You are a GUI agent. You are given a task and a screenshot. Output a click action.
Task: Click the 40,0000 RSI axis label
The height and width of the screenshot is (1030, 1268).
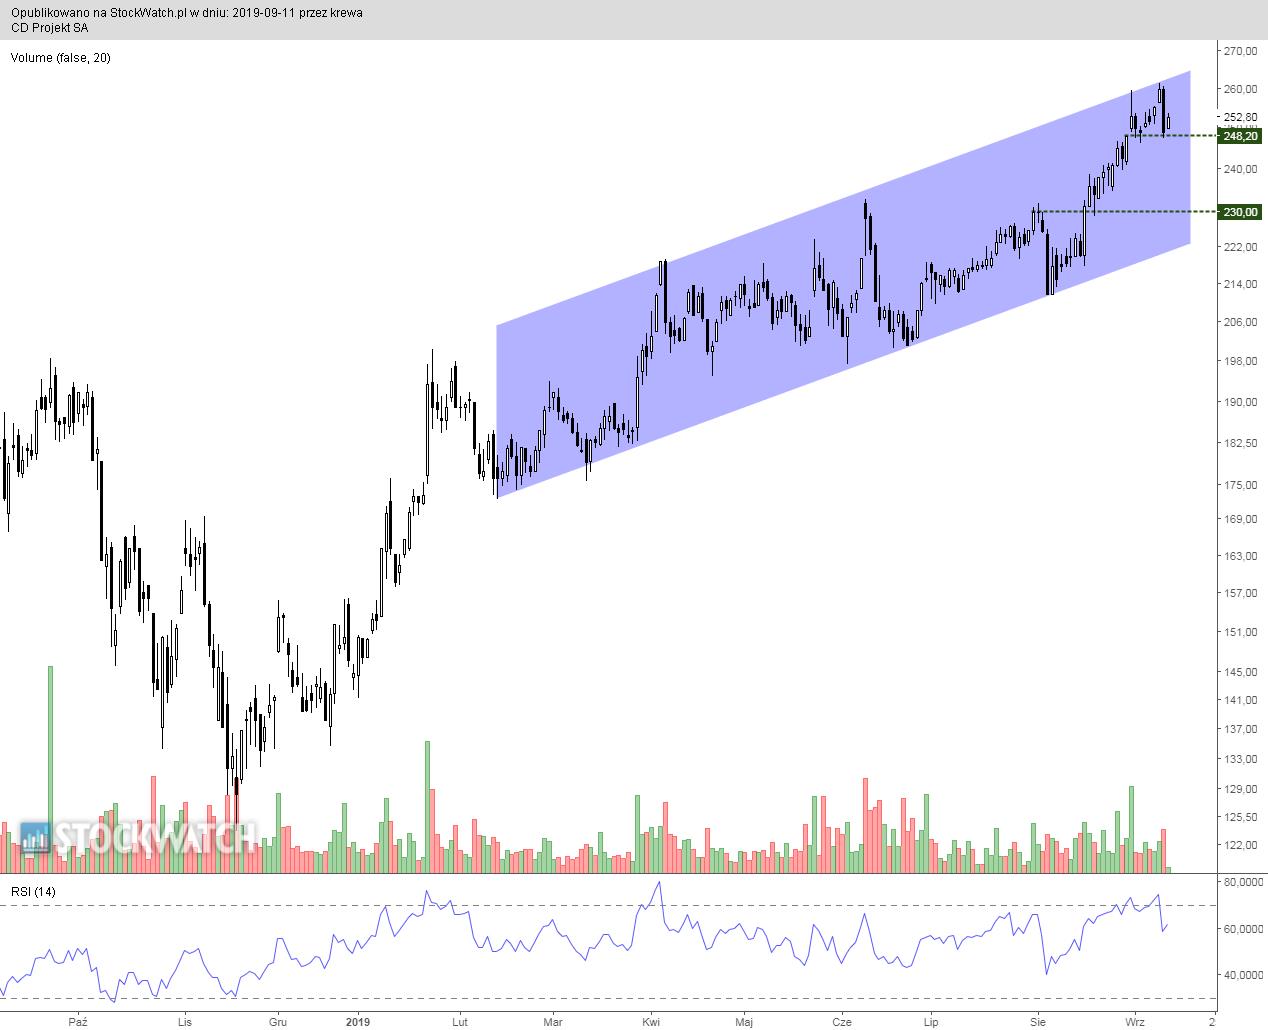click(x=1242, y=975)
